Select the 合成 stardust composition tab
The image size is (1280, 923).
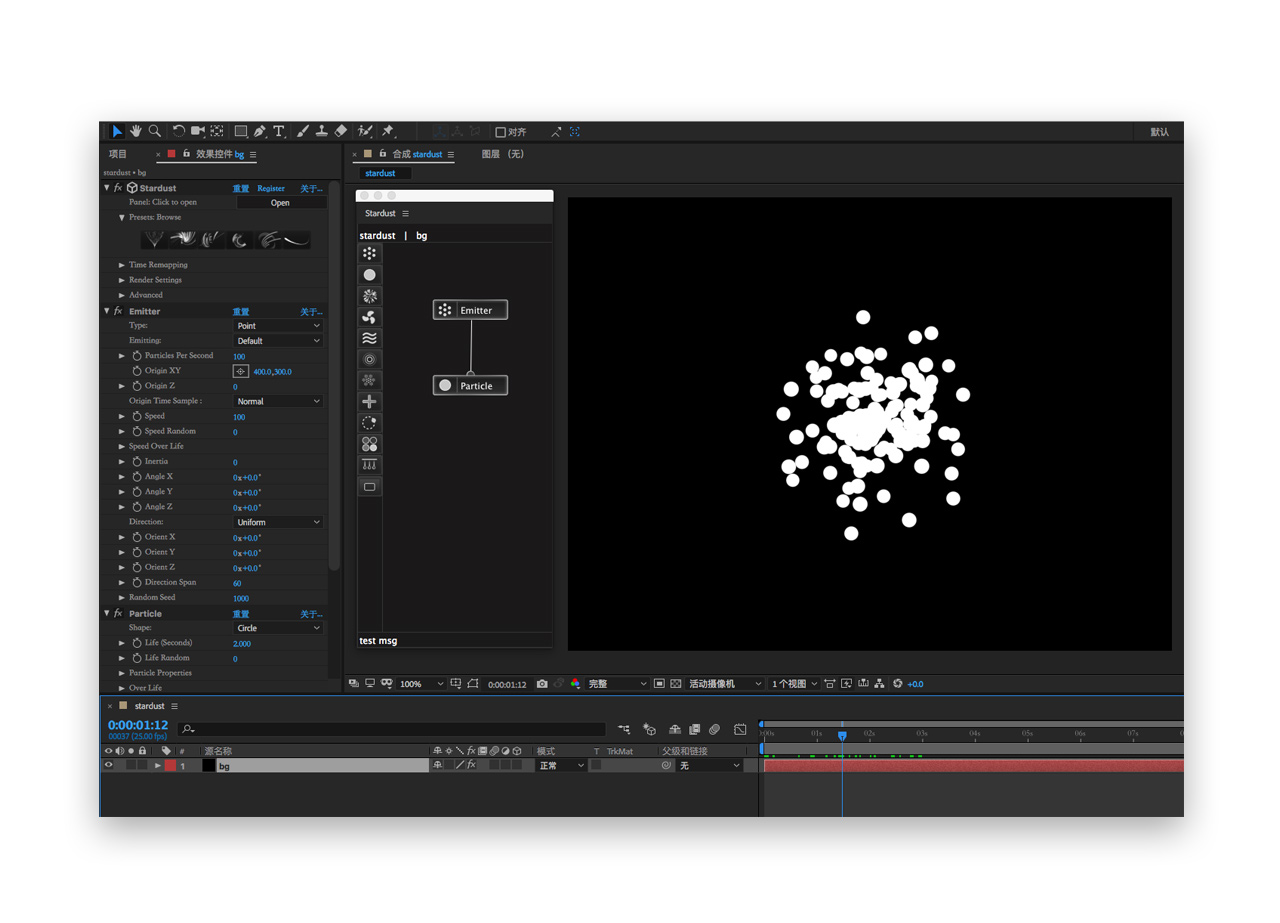point(417,154)
